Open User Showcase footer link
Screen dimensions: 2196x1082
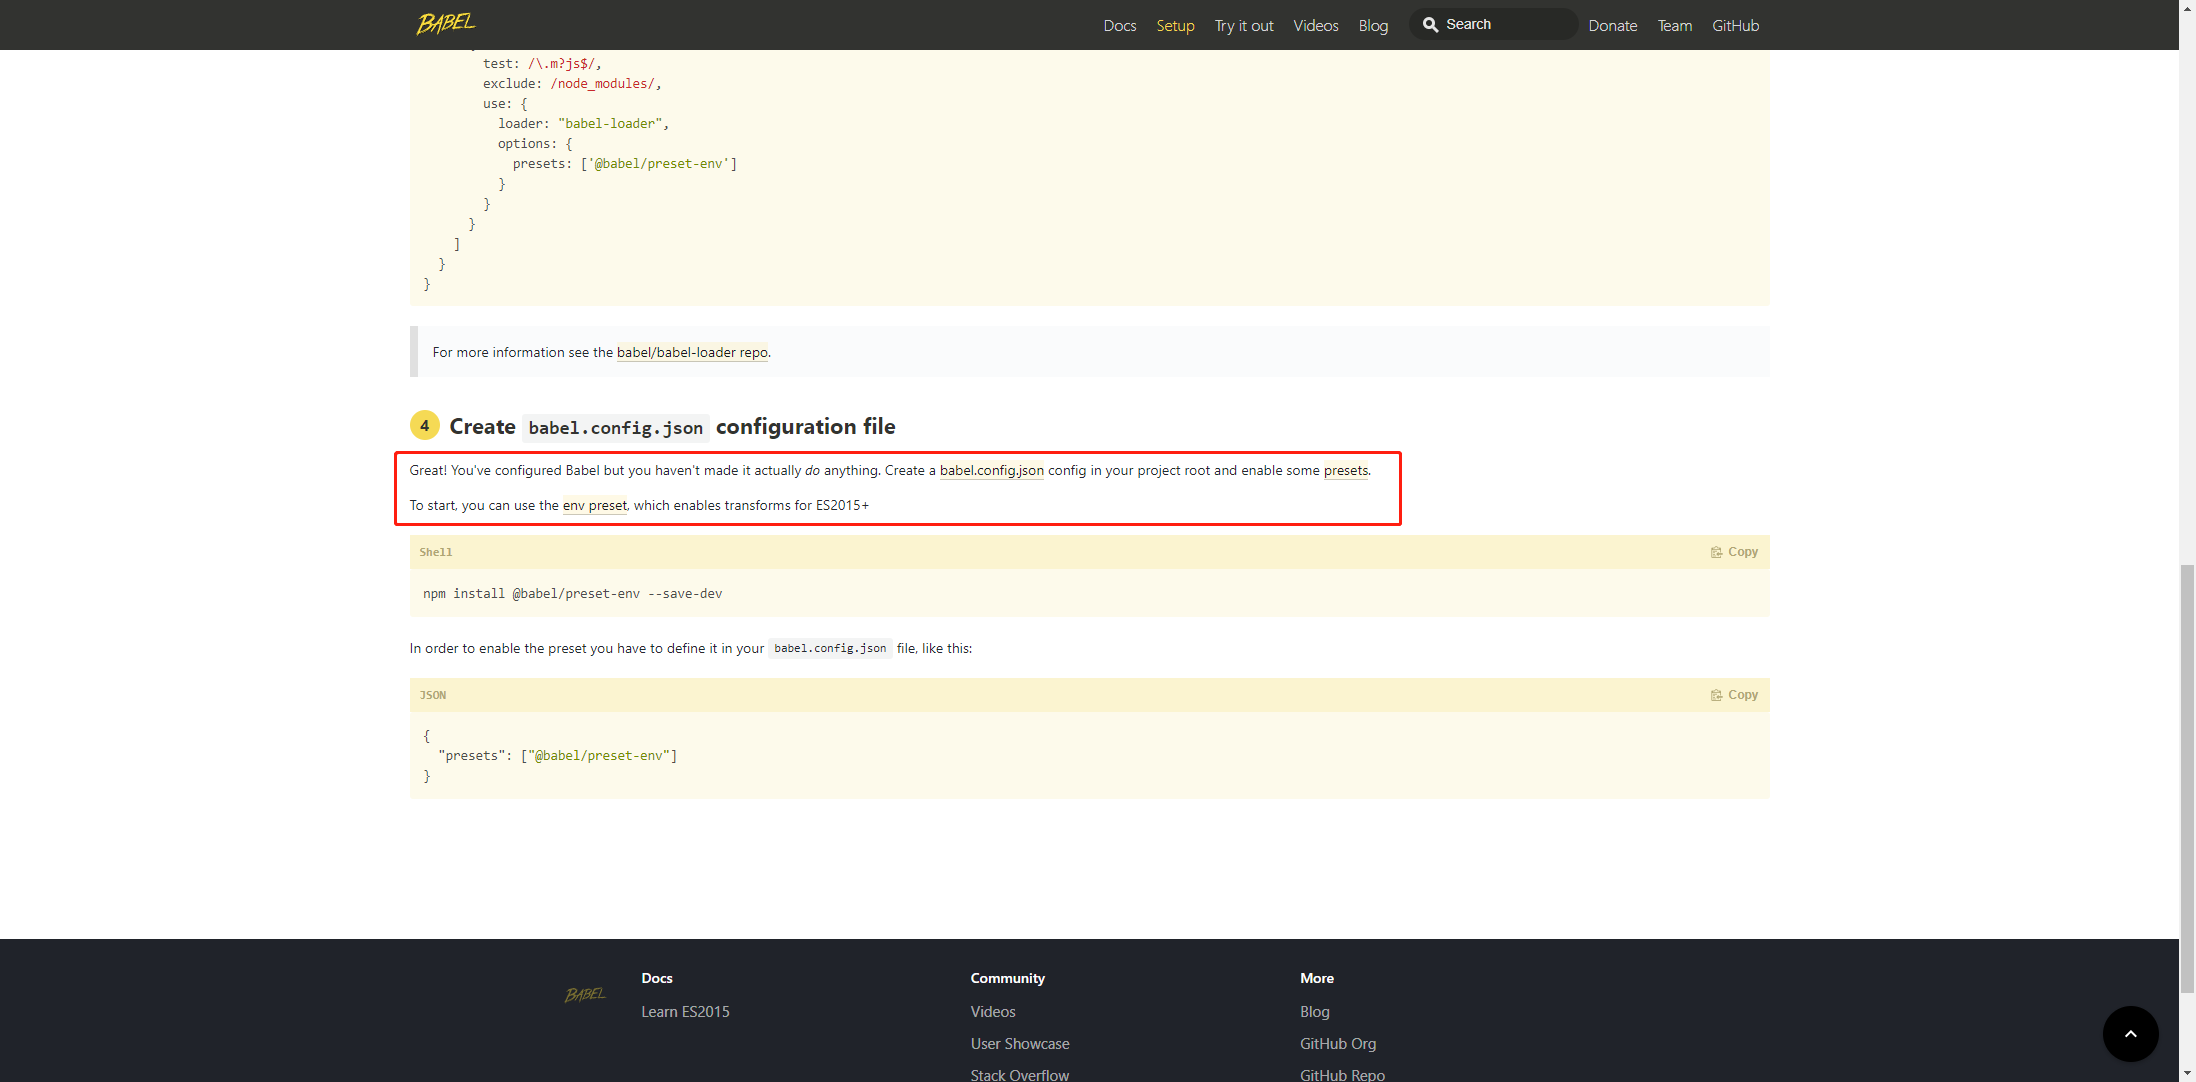(x=1019, y=1043)
